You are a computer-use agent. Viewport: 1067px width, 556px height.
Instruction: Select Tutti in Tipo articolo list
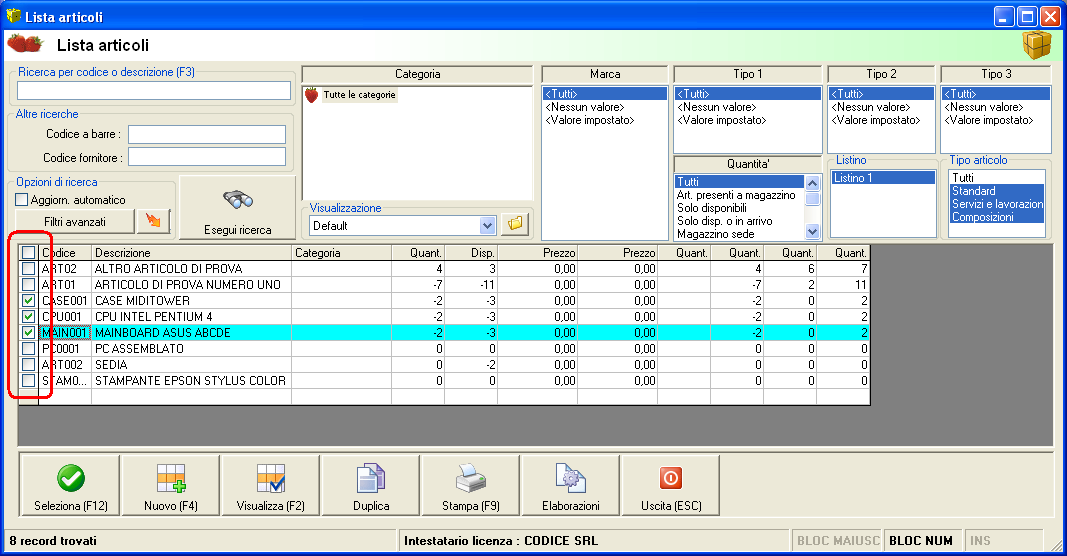tap(997, 178)
